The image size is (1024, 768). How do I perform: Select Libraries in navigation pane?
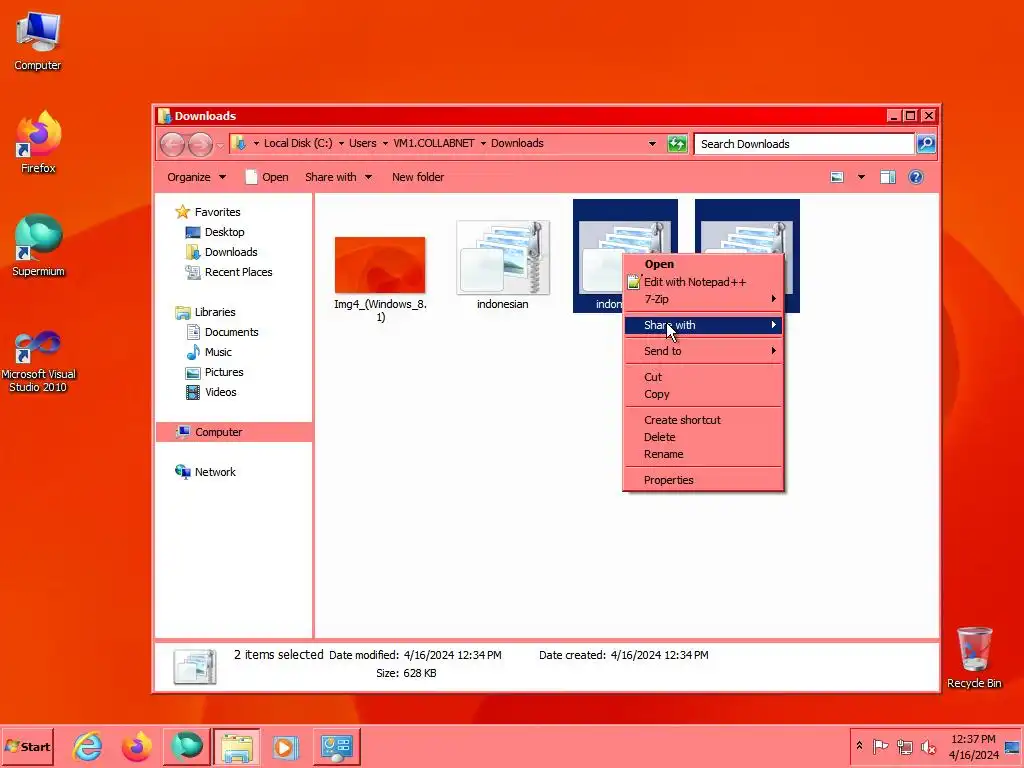pos(205,312)
